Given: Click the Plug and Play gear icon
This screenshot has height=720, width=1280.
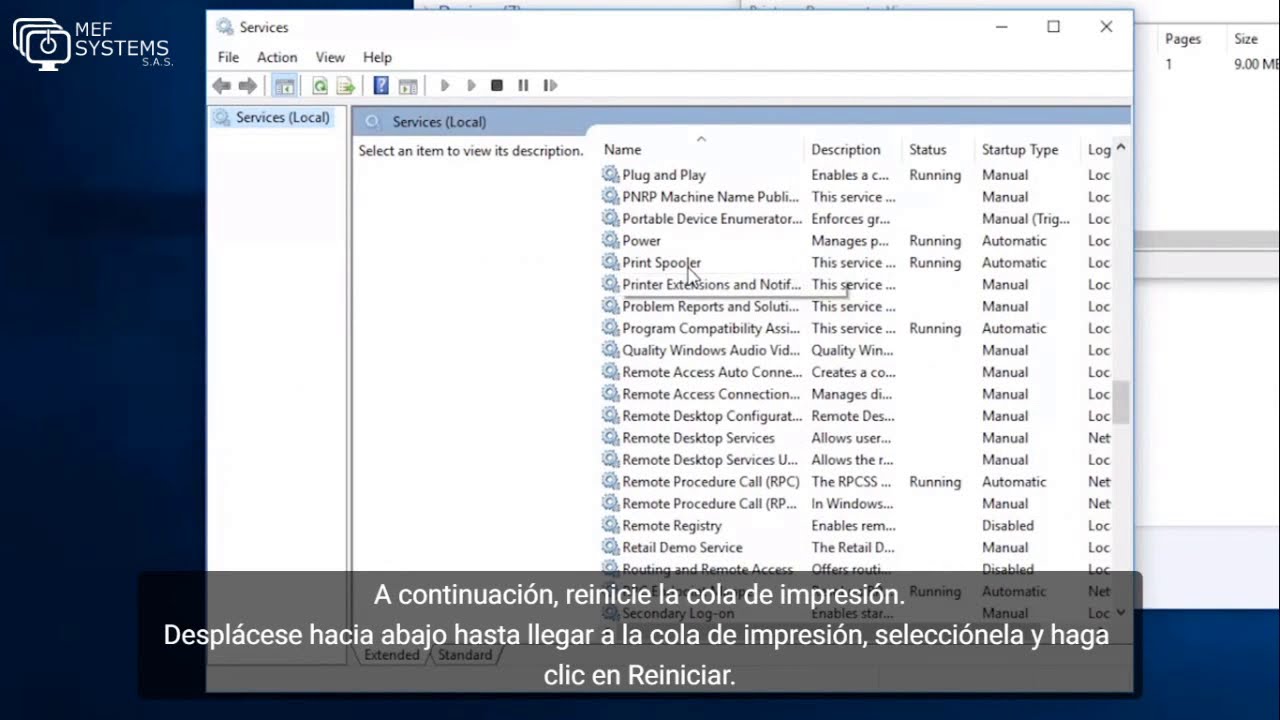Looking at the screenshot, I should [610, 174].
